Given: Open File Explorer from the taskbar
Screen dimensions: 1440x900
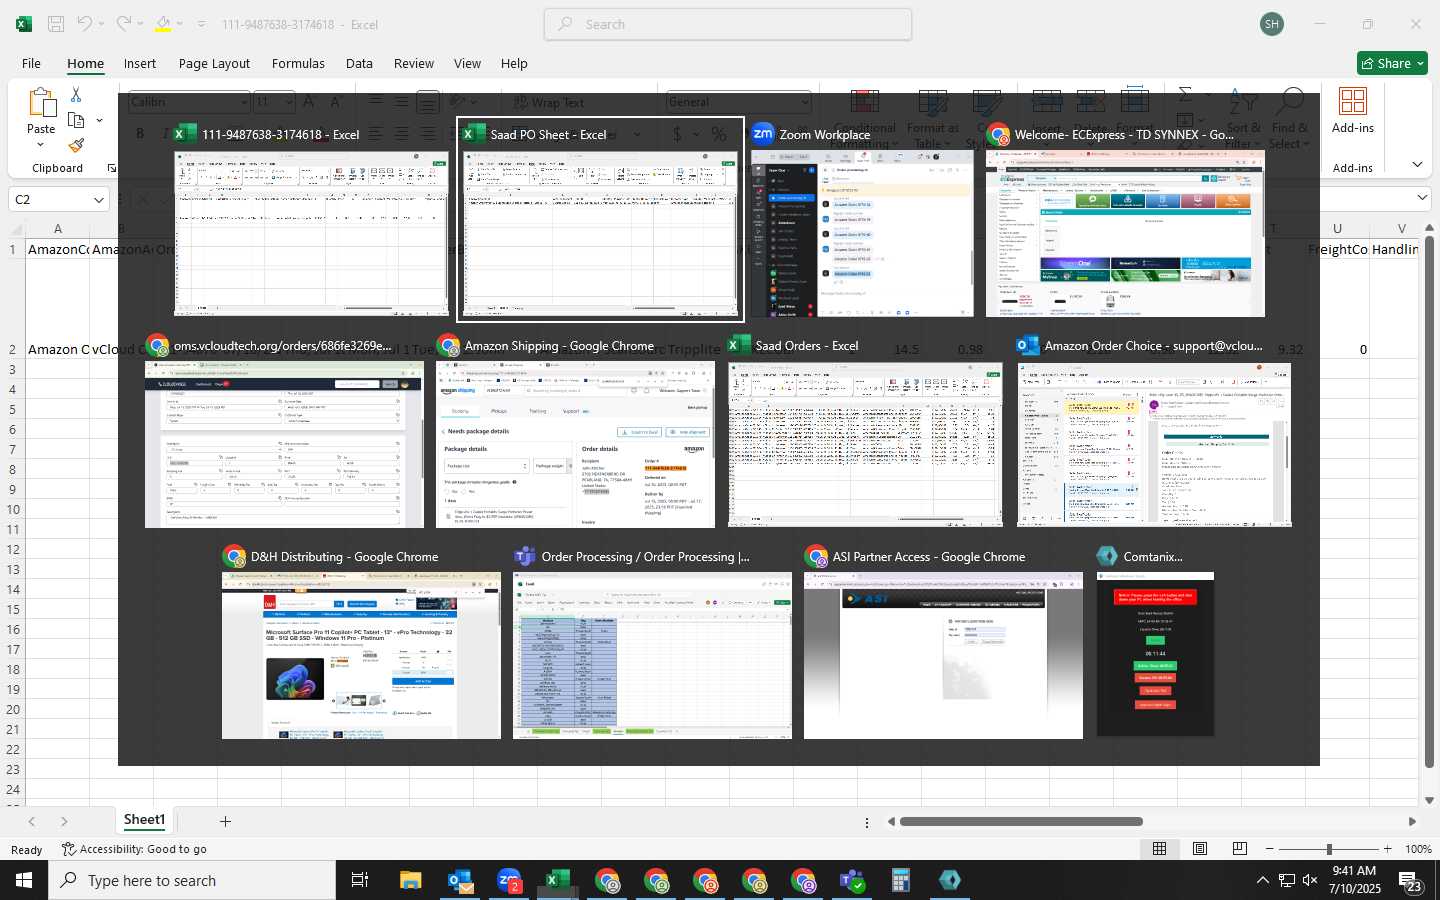Looking at the screenshot, I should click(x=411, y=880).
